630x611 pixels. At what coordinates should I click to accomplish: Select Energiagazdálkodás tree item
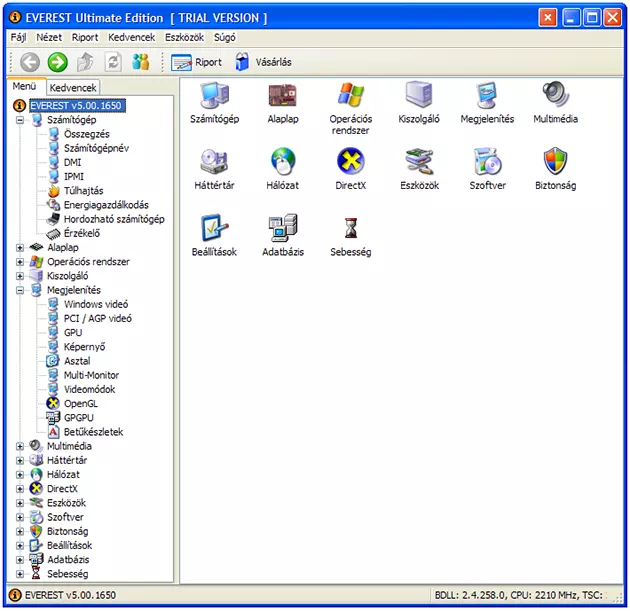106,205
